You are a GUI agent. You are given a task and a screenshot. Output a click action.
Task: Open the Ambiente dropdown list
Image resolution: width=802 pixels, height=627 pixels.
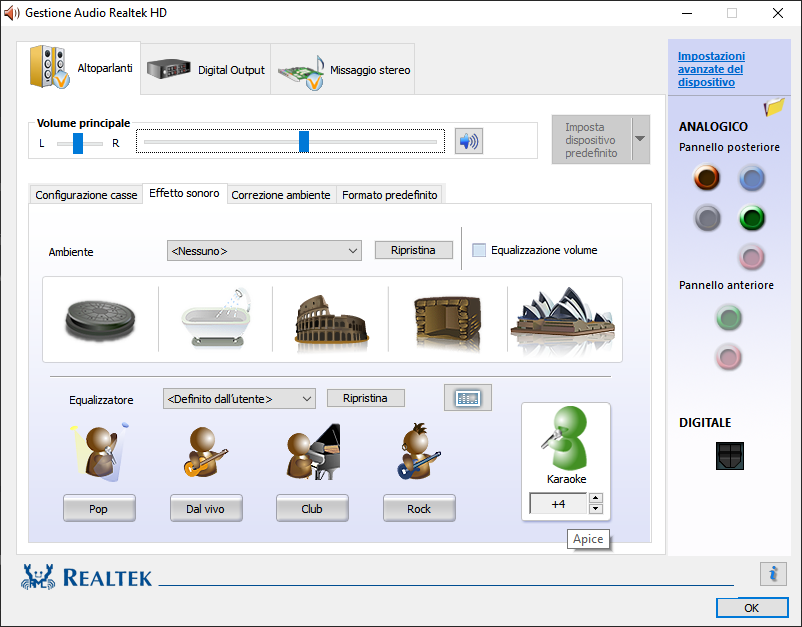click(x=264, y=251)
